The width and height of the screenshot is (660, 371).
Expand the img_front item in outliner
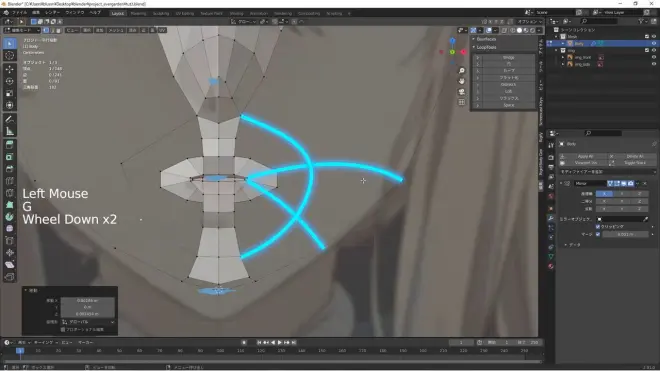pyautogui.click(x=563, y=57)
